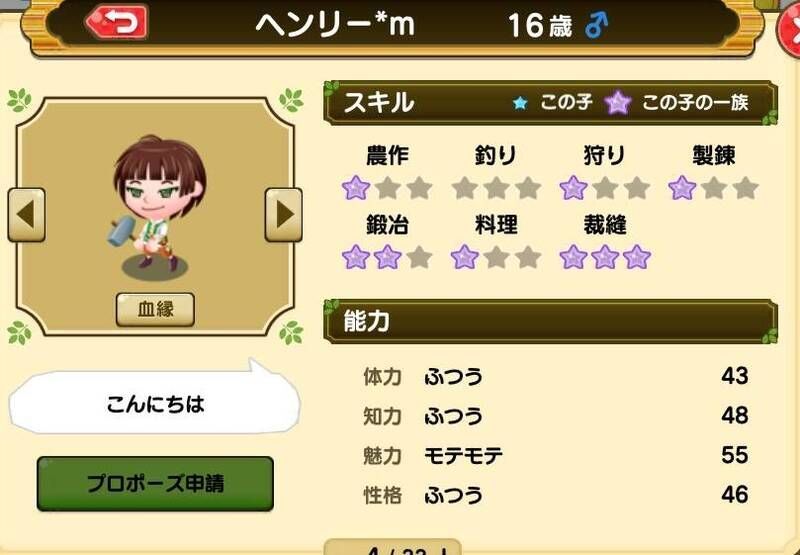This screenshot has height=555, width=800.
Task: Select the スキル section header
Action: tap(551, 103)
